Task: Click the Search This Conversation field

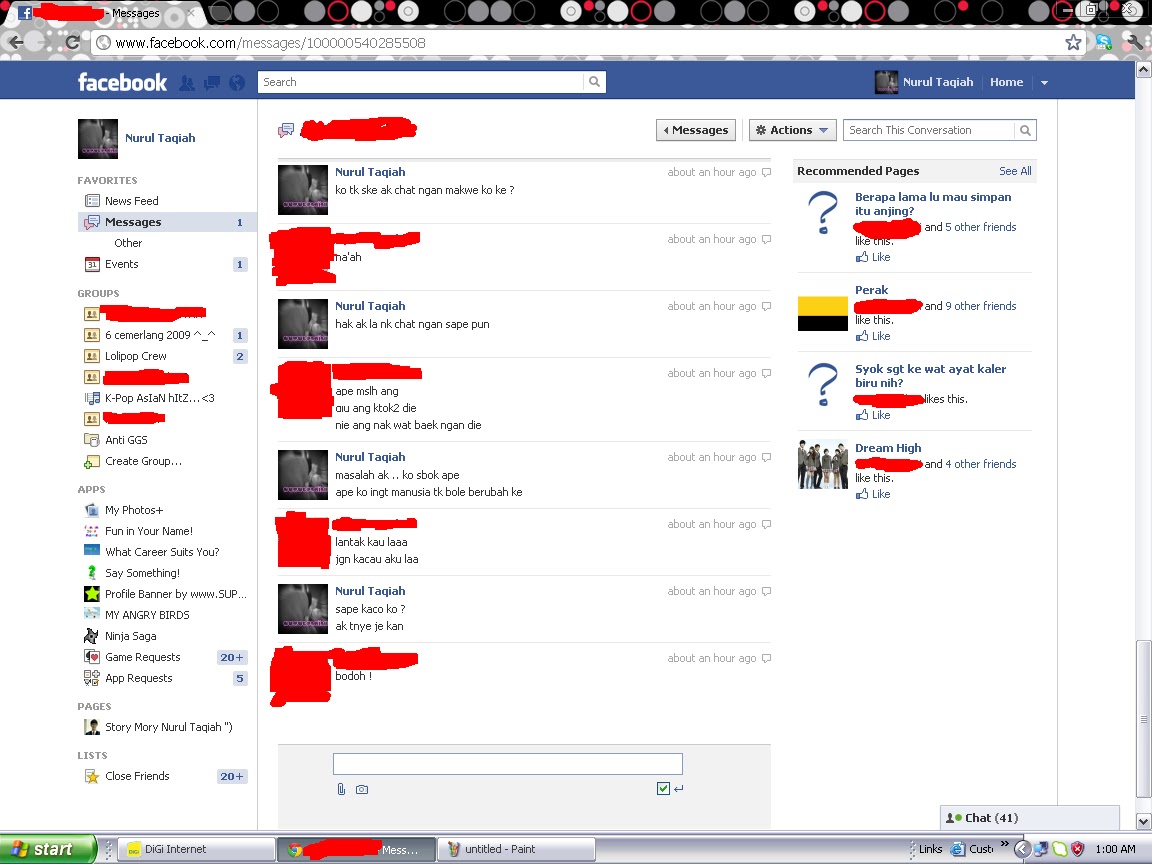Action: pyautogui.click(x=929, y=130)
